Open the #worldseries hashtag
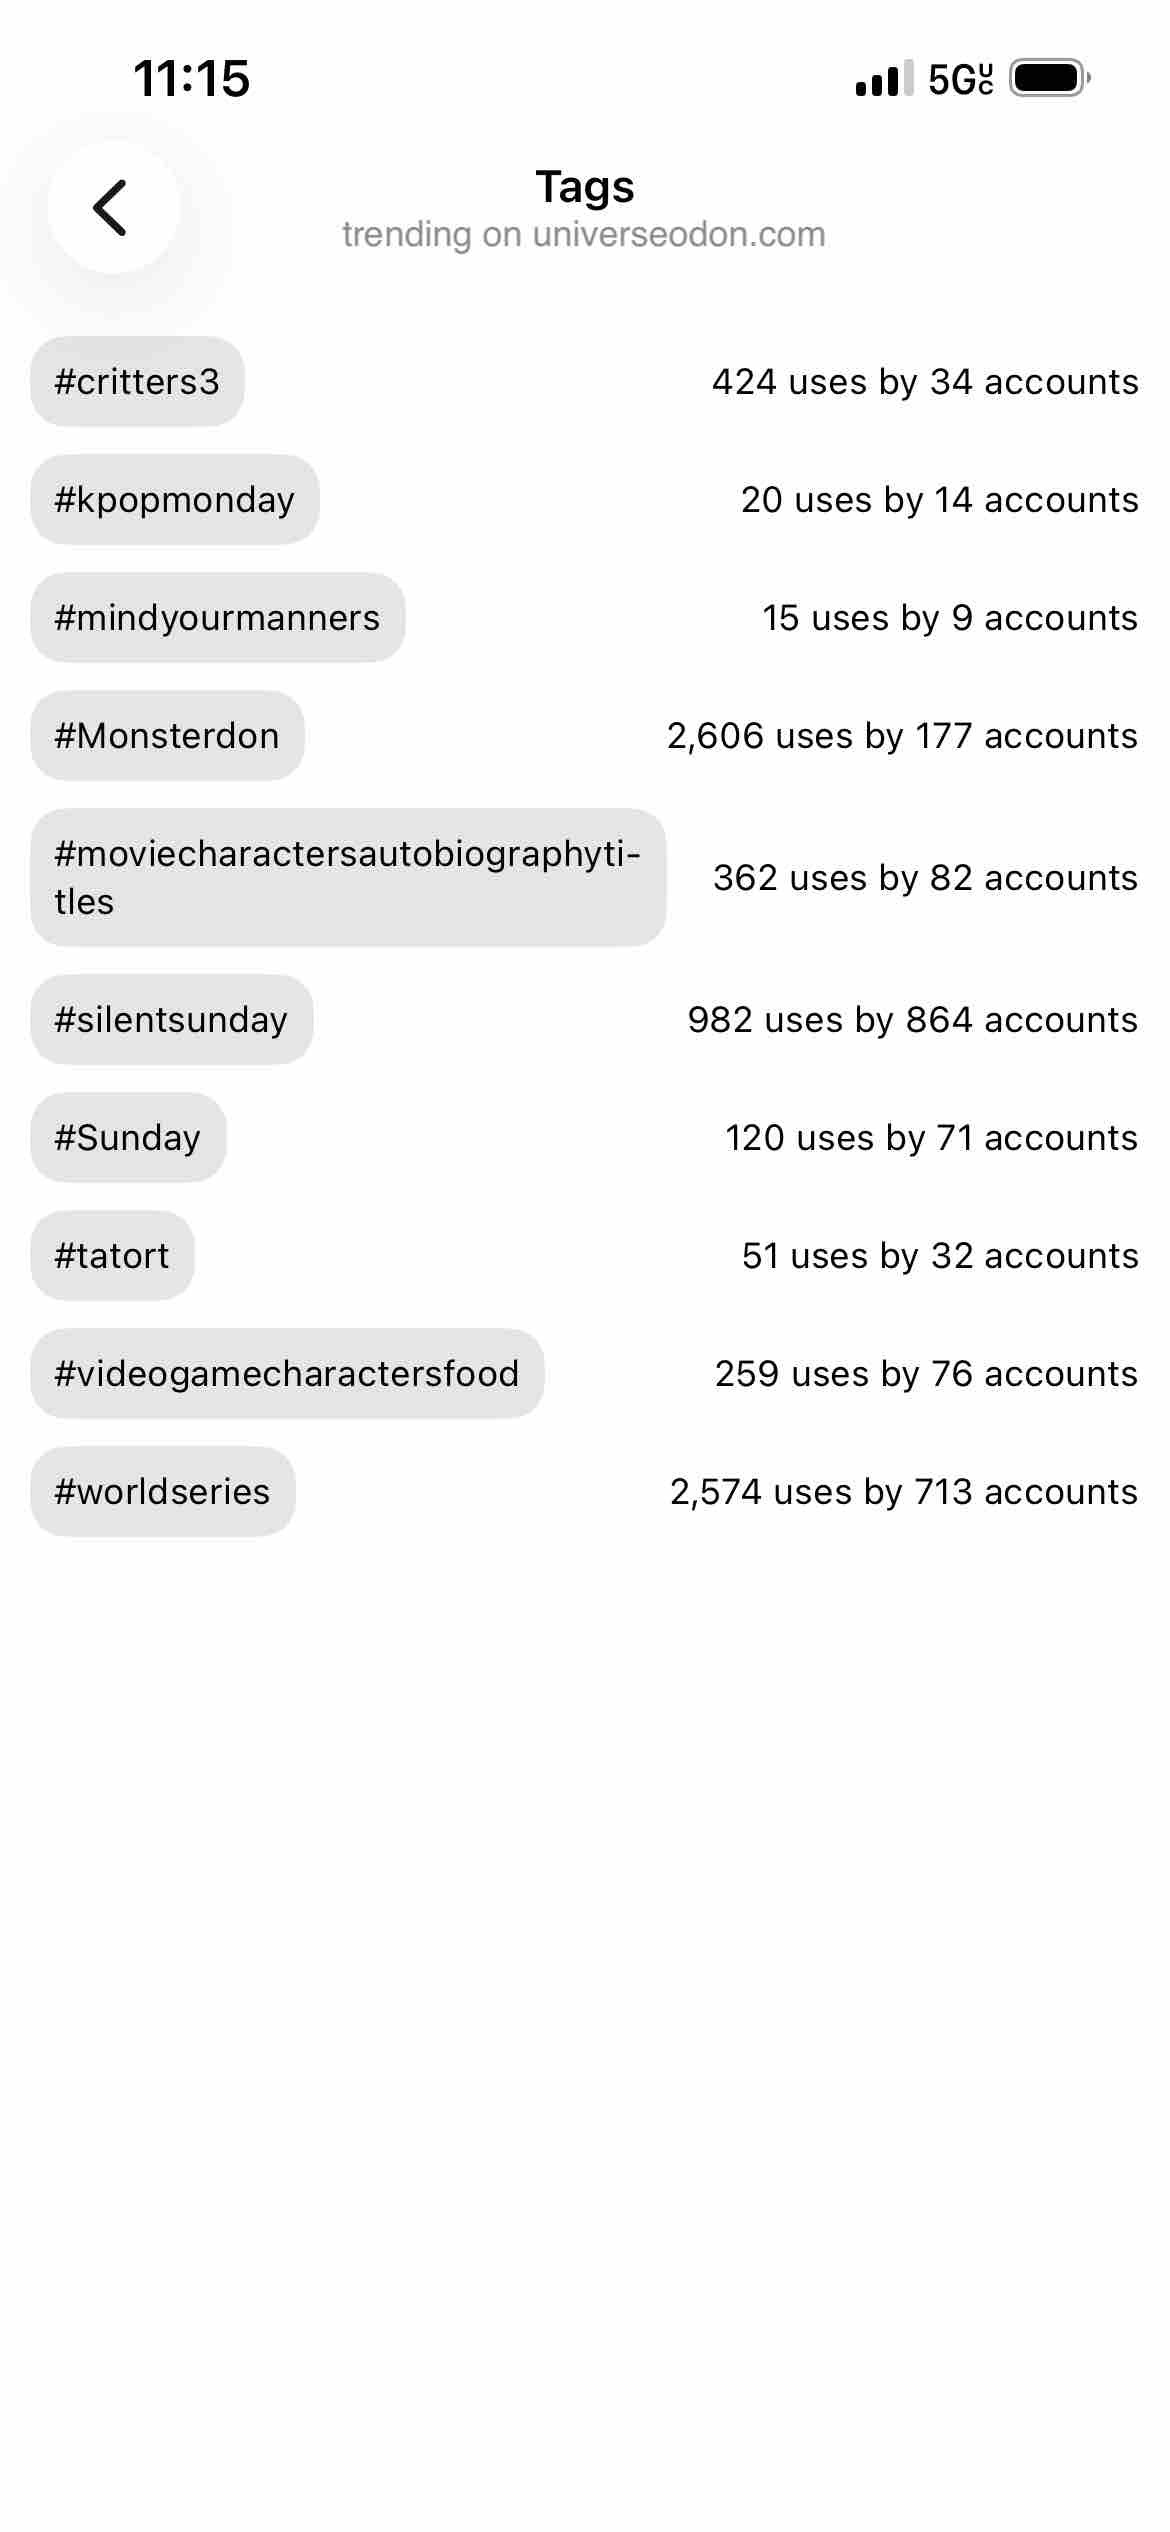The width and height of the screenshot is (1170, 2532). pyautogui.click(x=162, y=1492)
